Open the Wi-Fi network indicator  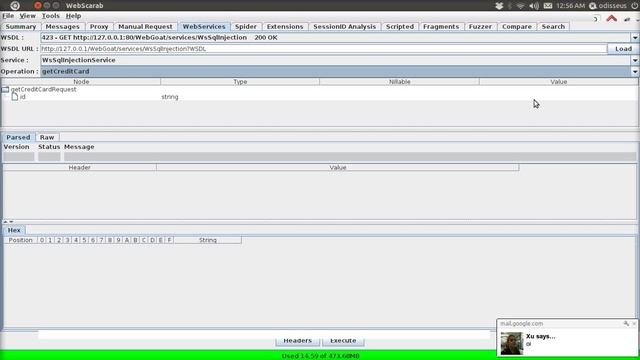(520, 6)
